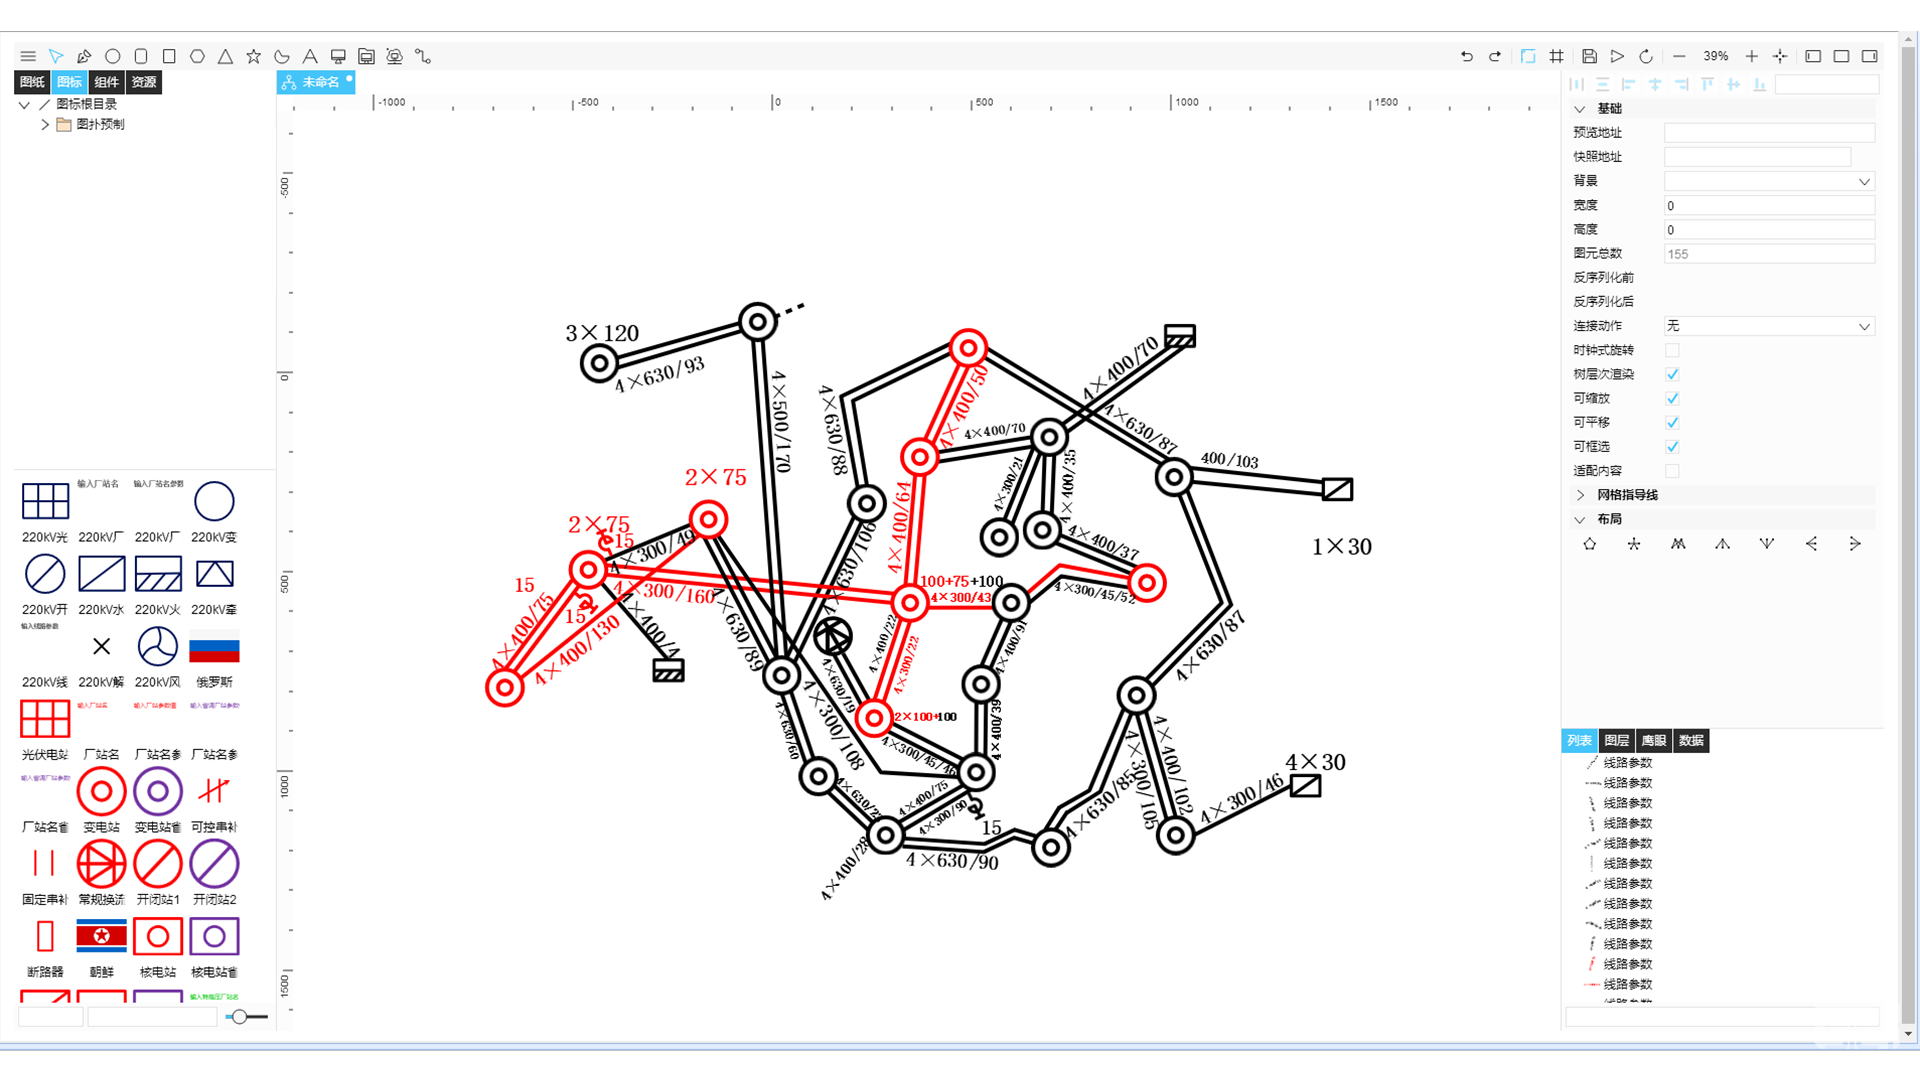Select the star shape tool

(254, 57)
